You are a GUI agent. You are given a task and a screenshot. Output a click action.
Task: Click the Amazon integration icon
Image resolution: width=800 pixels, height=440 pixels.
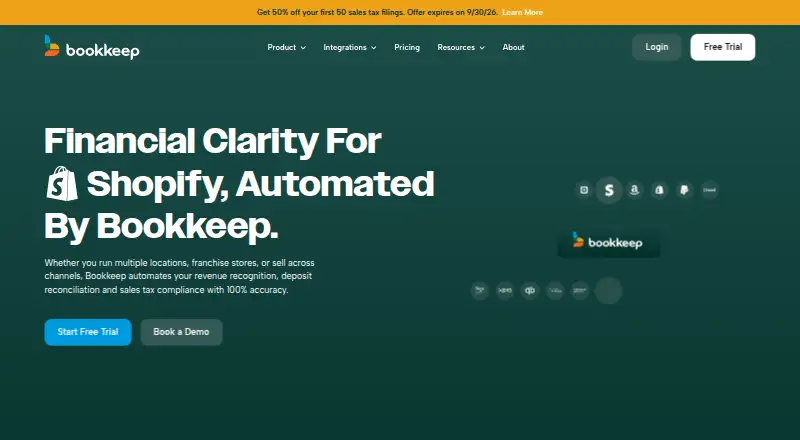coord(634,190)
